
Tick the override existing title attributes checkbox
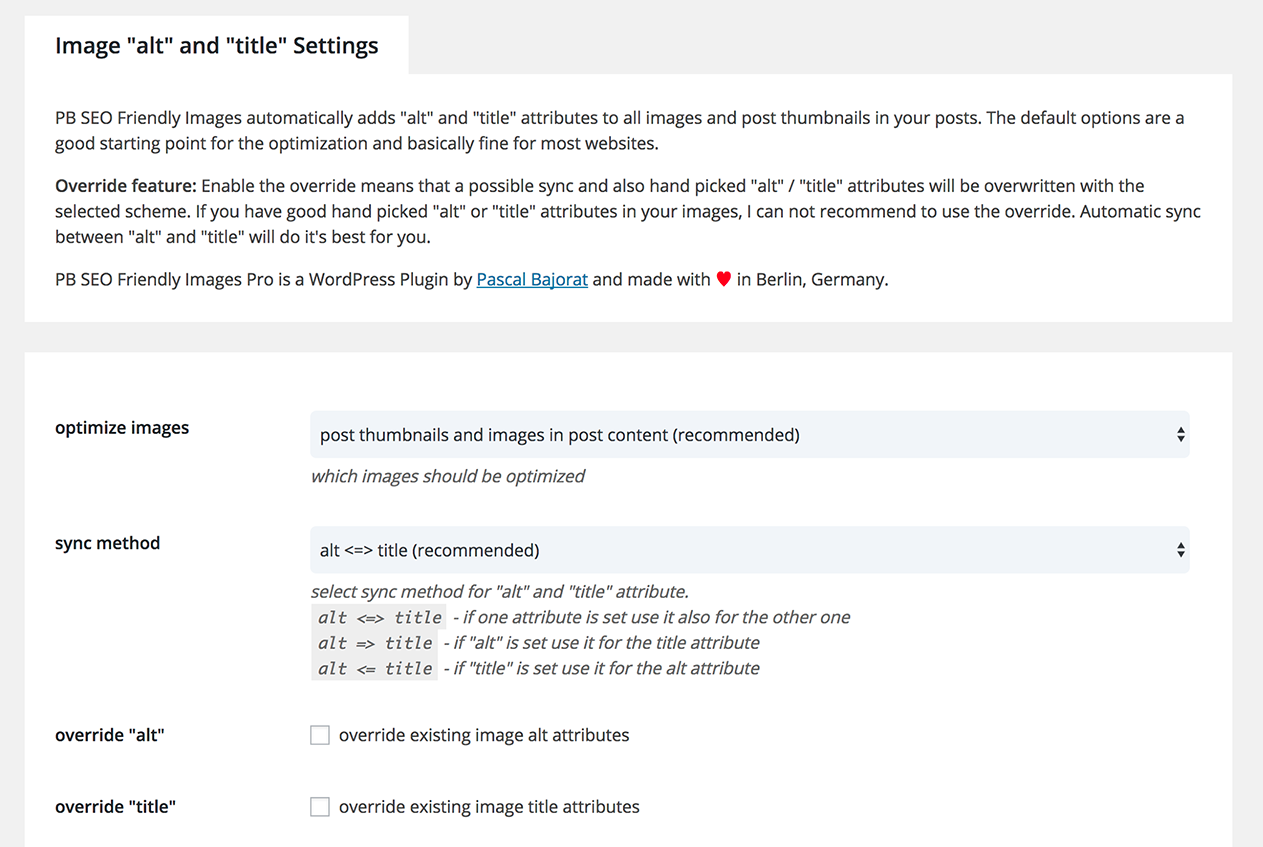(x=320, y=807)
